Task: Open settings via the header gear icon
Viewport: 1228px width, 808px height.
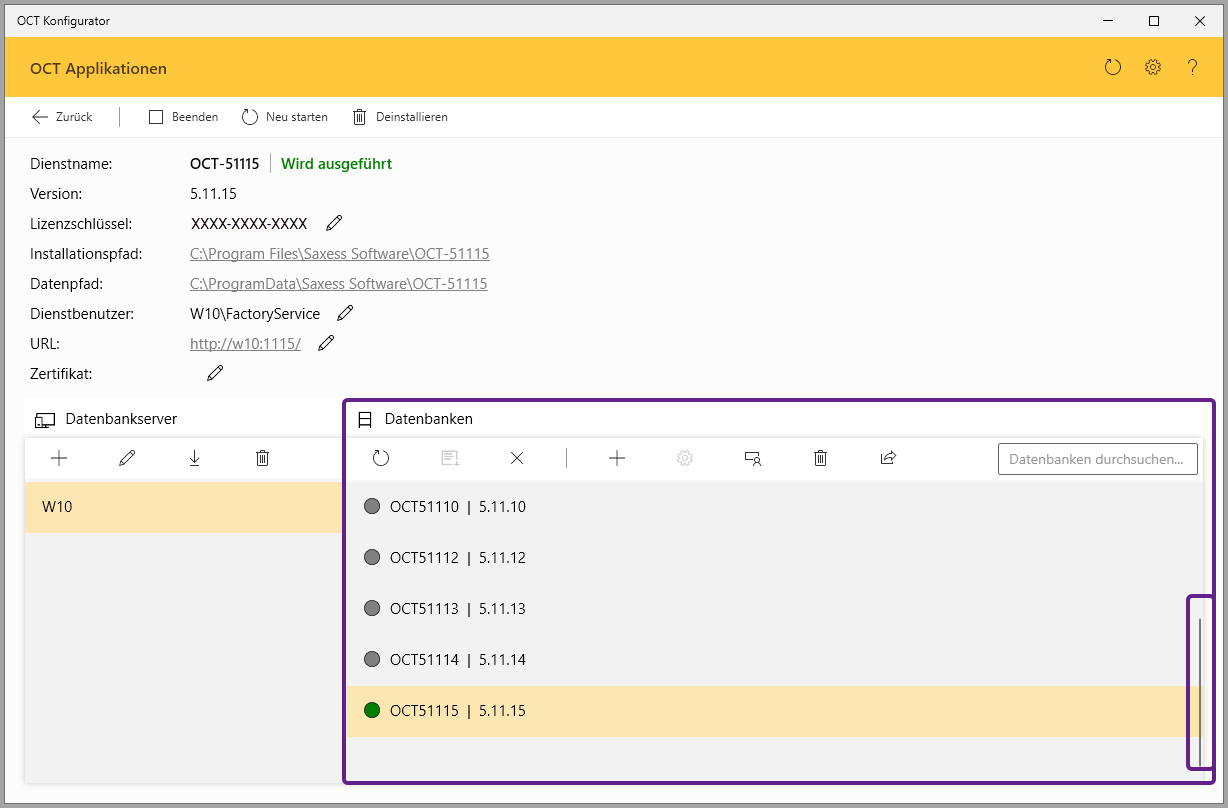Action: coord(1153,68)
